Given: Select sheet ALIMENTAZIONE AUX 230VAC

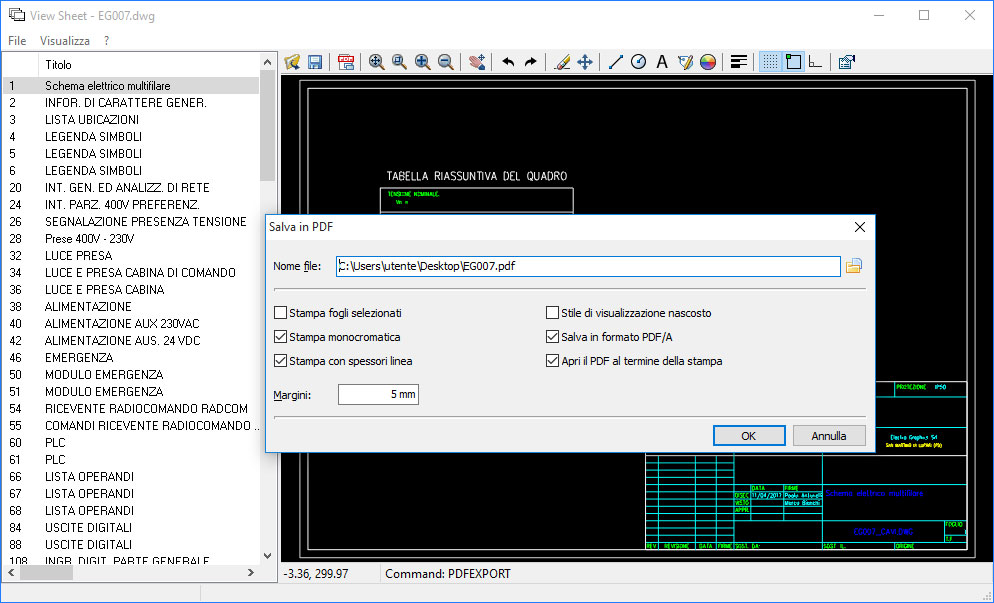Looking at the screenshot, I should (x=131, y=324).
